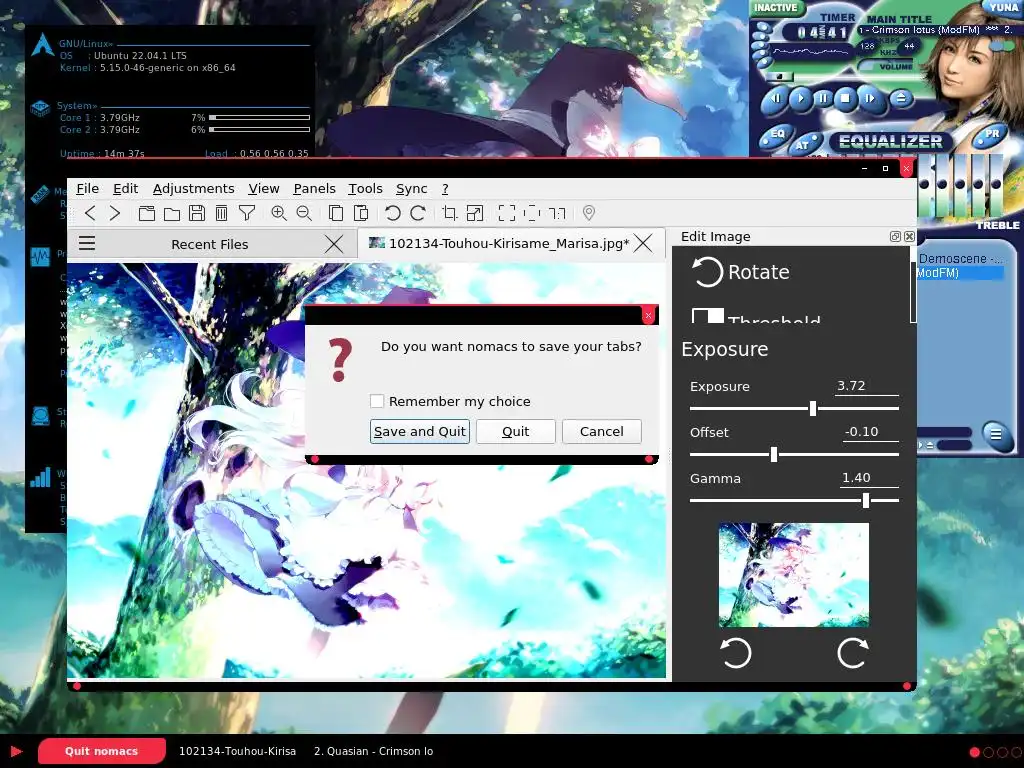The image size is (1024, 768).
Task: Enable Remember my choice checkbox
Action: (x=377, y=401)
